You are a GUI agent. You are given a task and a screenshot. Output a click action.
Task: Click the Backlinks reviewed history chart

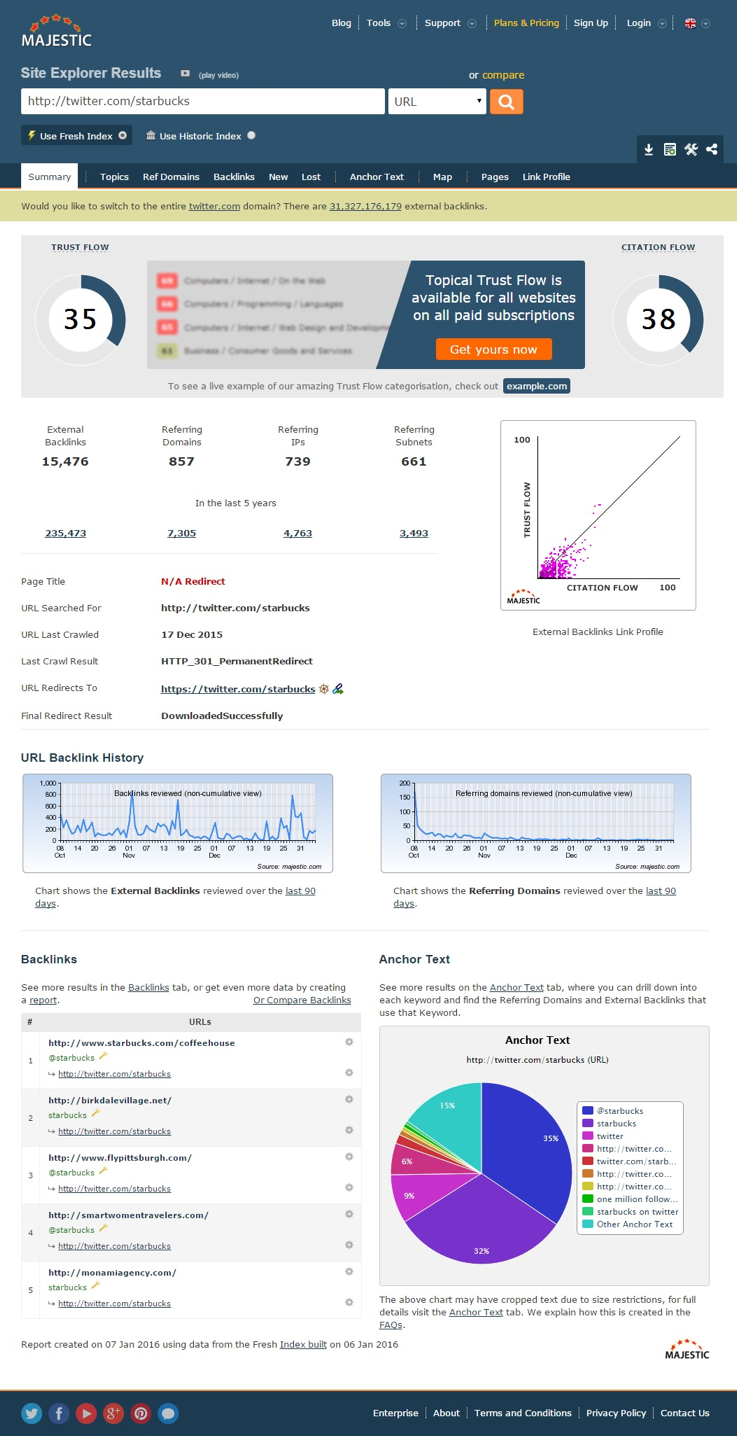(x=178, y=823)
